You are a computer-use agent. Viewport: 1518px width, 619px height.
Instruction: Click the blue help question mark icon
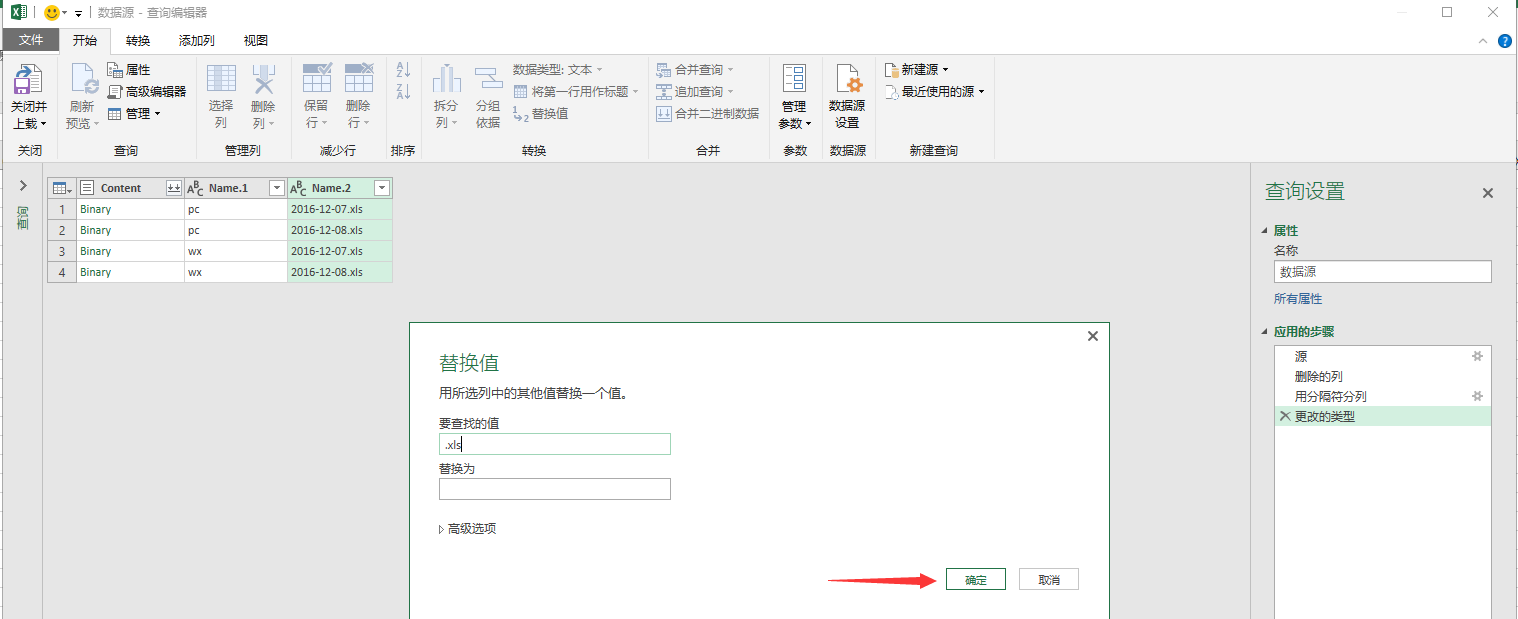click(1503, 41)
